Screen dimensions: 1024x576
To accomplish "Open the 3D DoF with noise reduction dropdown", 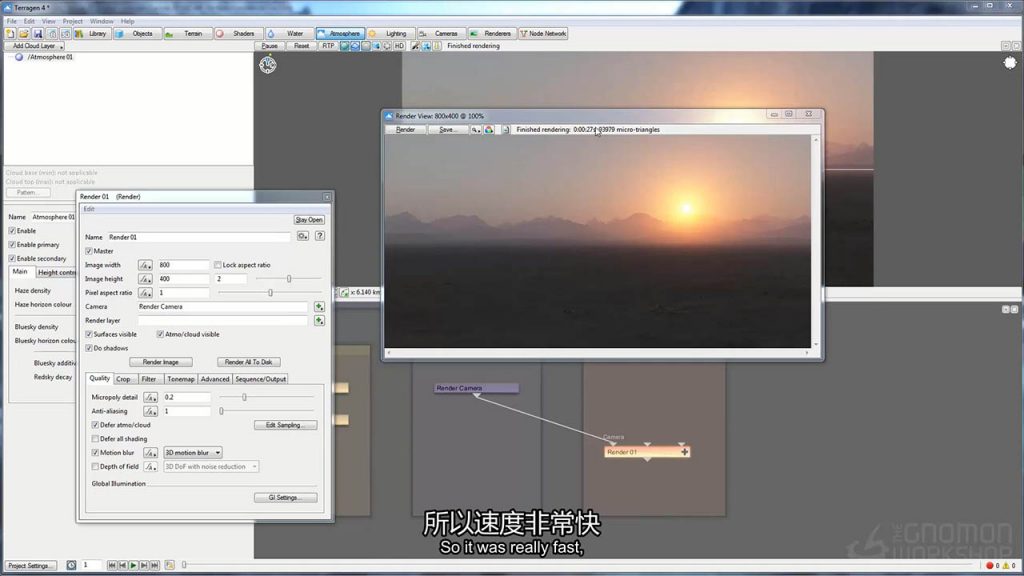I will [x=211, y=467].
